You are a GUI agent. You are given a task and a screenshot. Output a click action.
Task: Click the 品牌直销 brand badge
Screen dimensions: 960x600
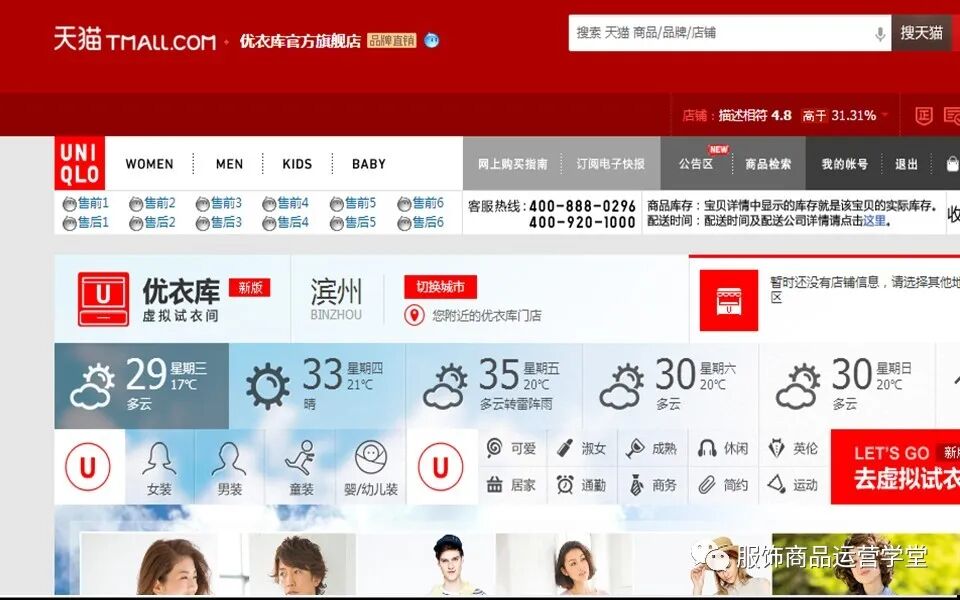pos(392,41)
